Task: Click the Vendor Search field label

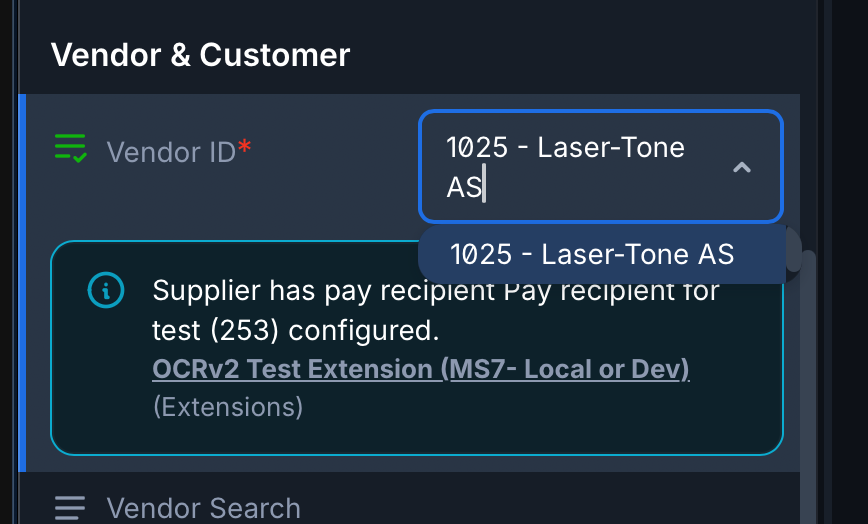Action: (x=203, y=508)
